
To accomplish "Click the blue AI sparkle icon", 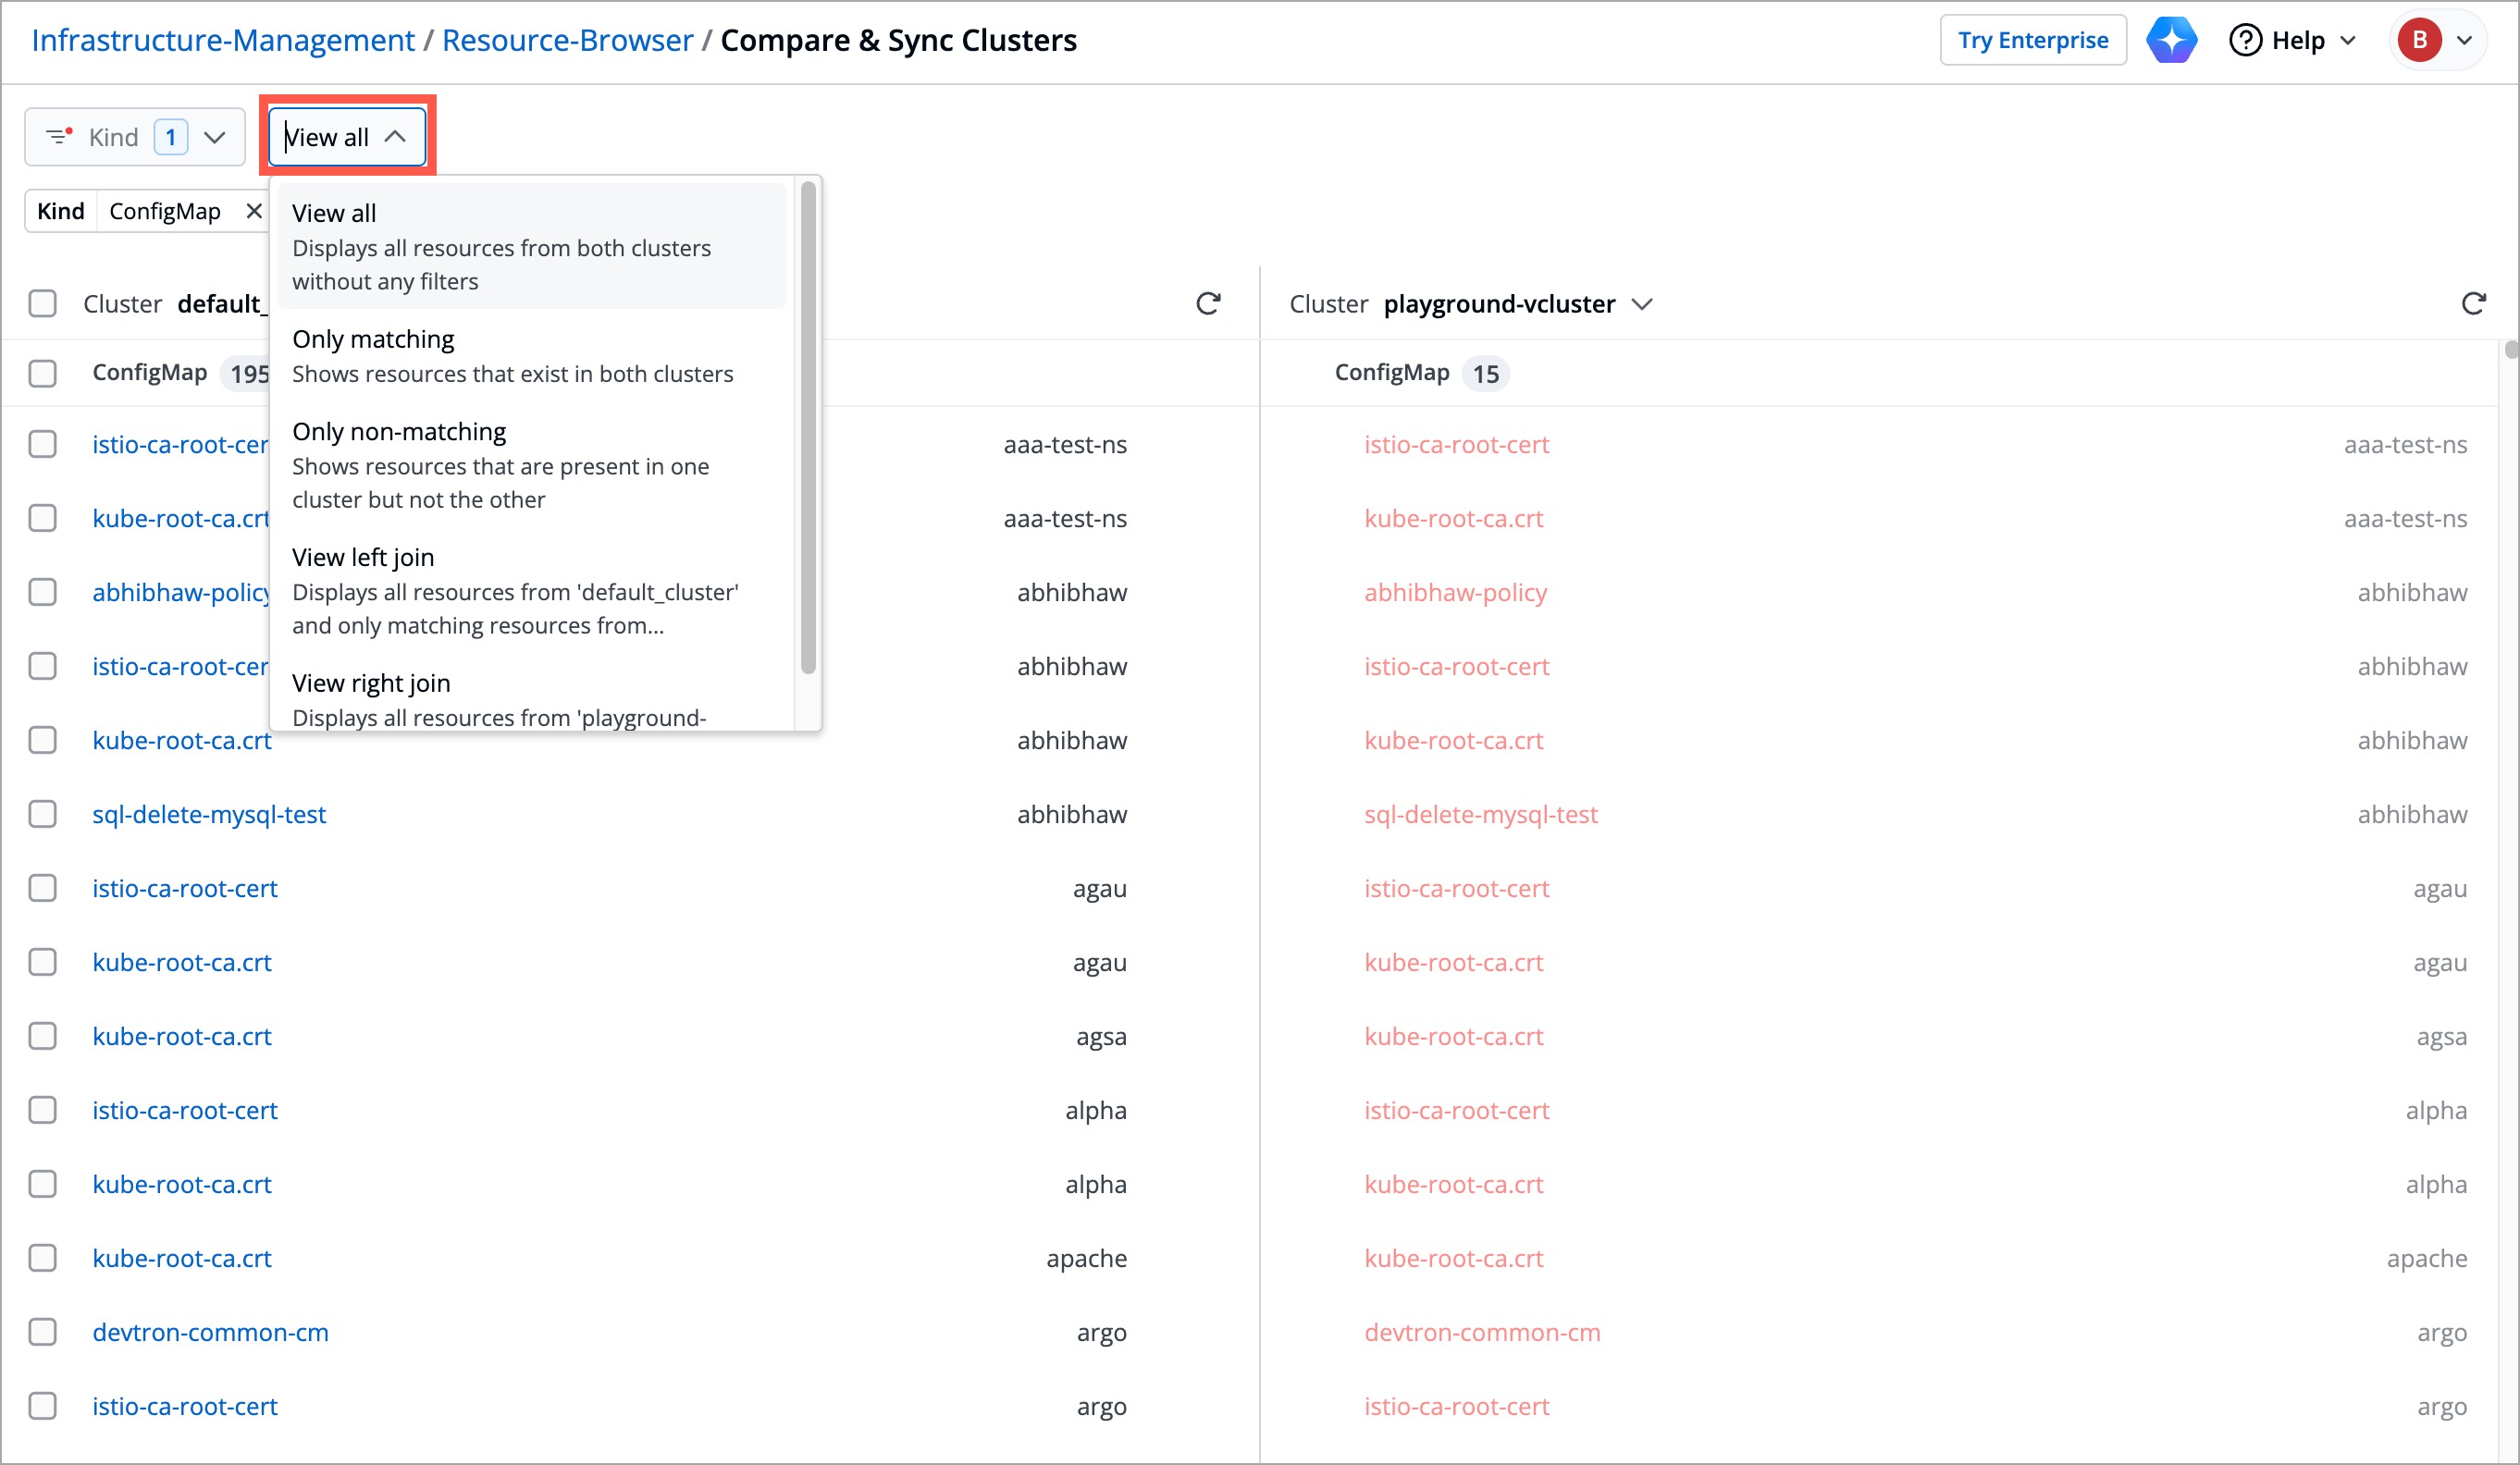I will coord(2171,40).
